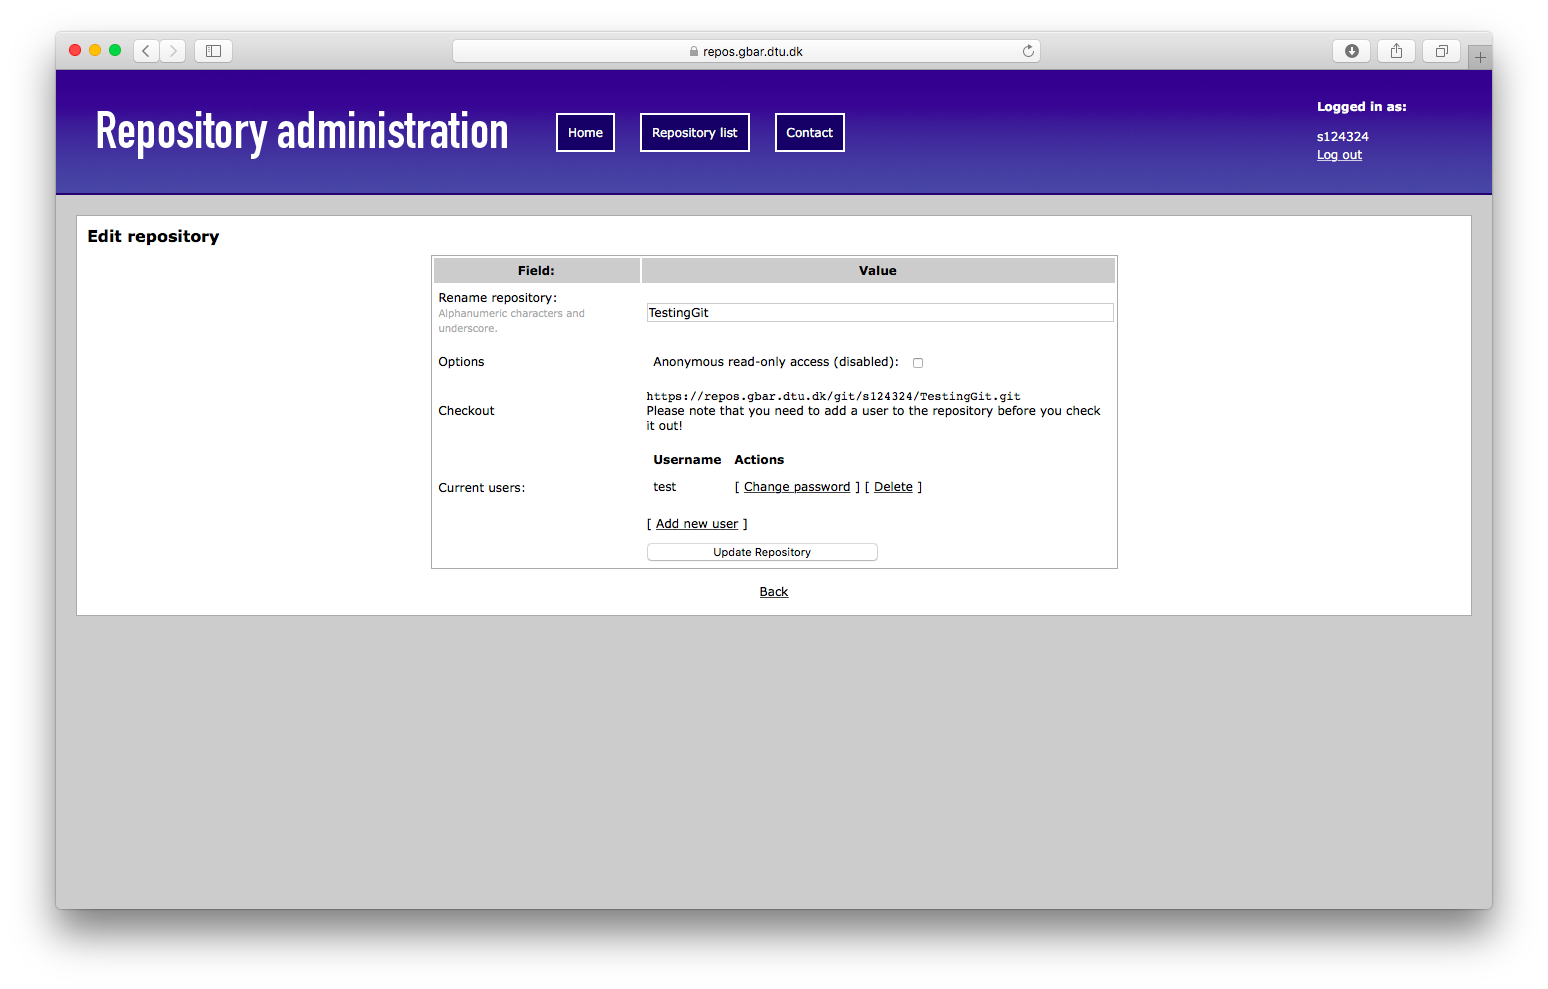
Task: Change password for user test
Action: pos(797,487)
